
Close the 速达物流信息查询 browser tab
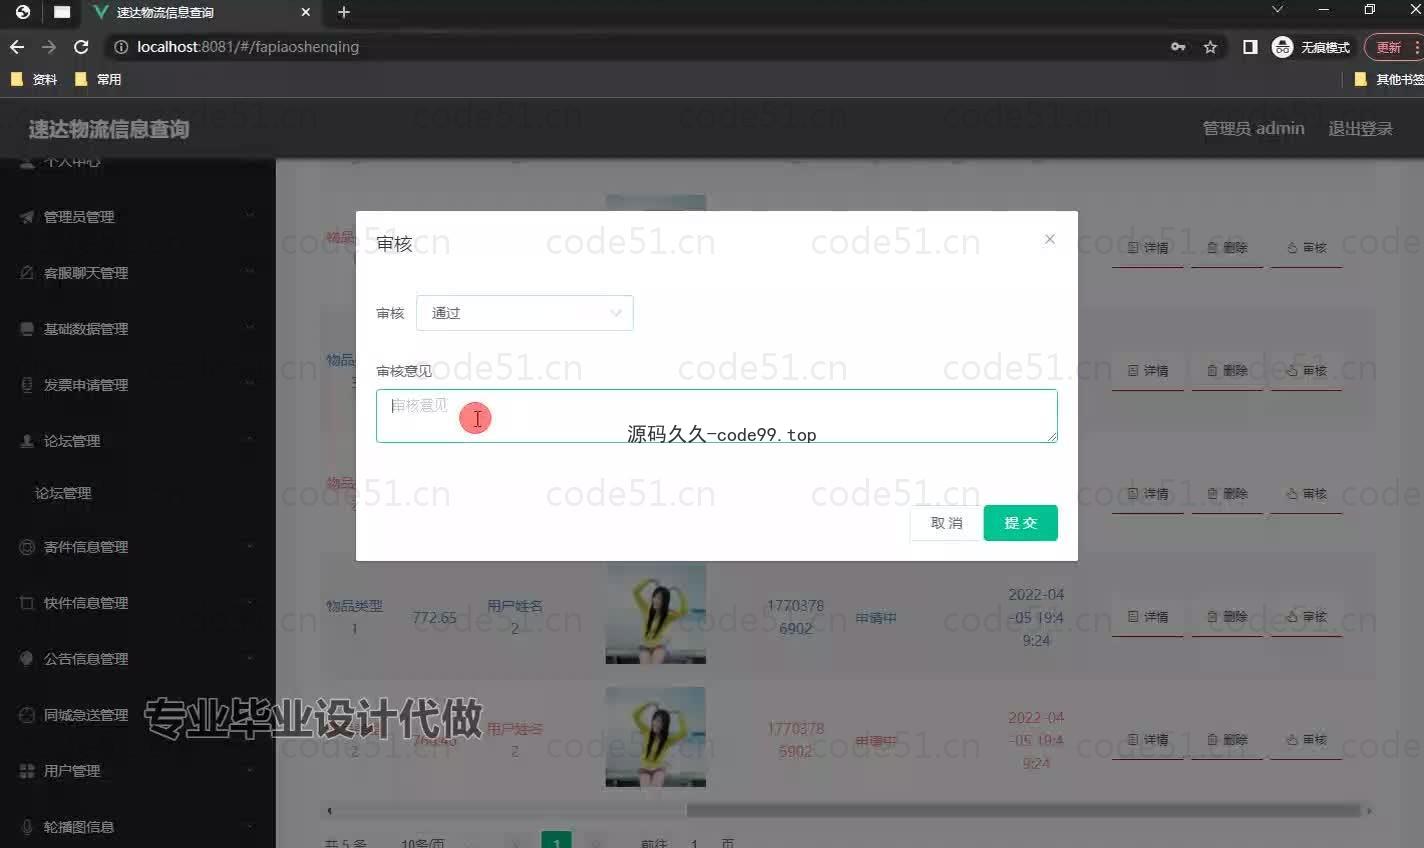point(306,12)
